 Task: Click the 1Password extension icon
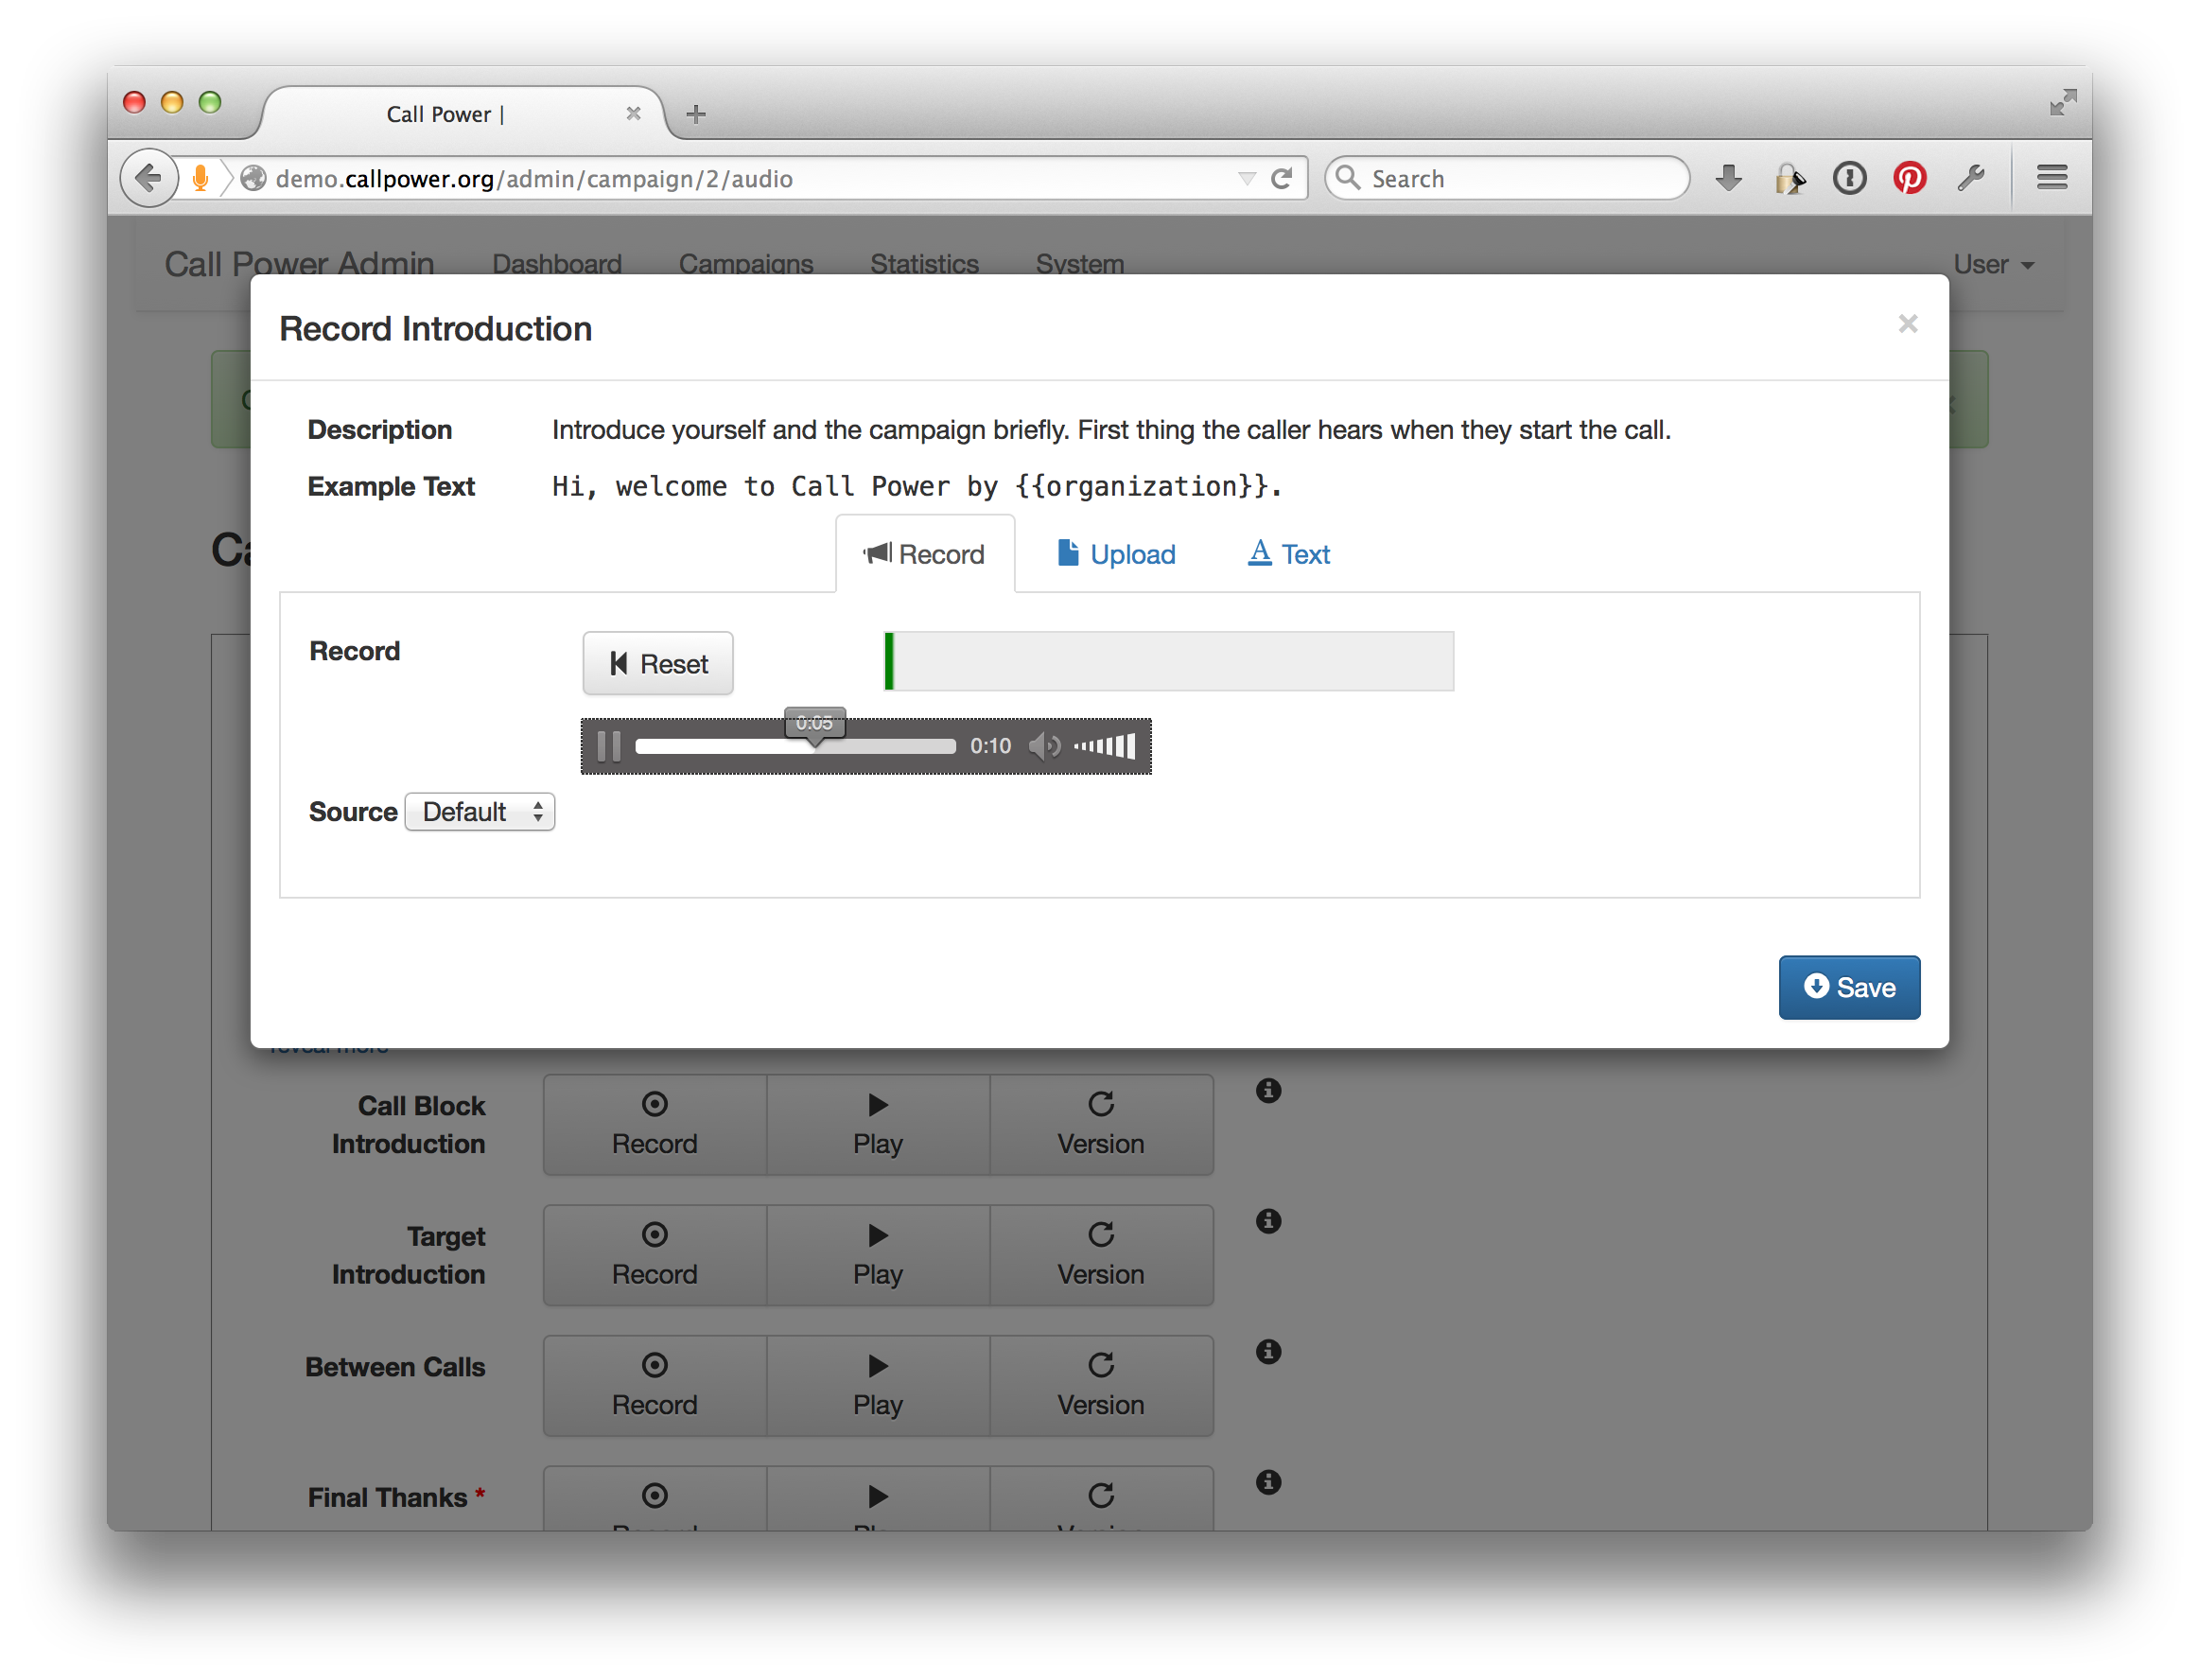point(1850,178)
